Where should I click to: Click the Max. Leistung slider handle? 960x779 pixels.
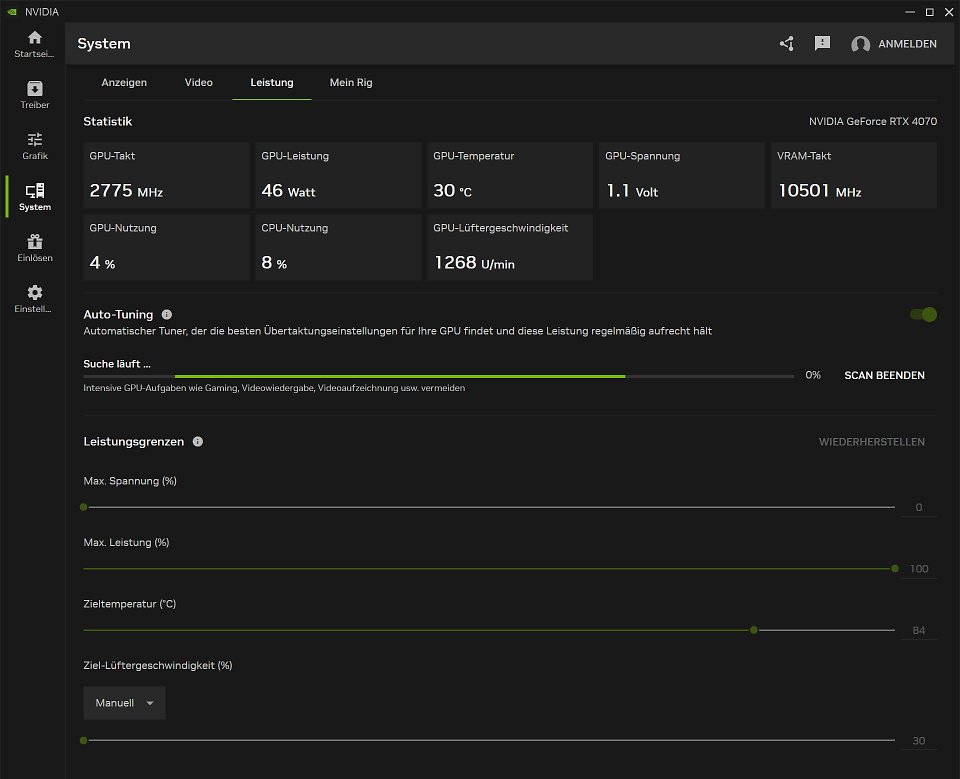click(x=895, y=569)
